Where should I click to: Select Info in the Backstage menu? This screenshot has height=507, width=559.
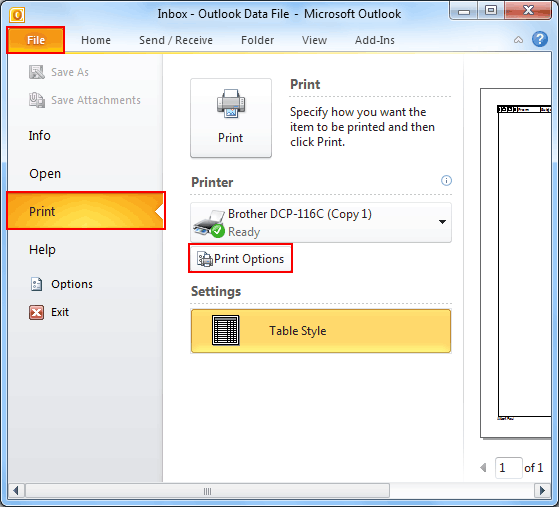point(40,135)
